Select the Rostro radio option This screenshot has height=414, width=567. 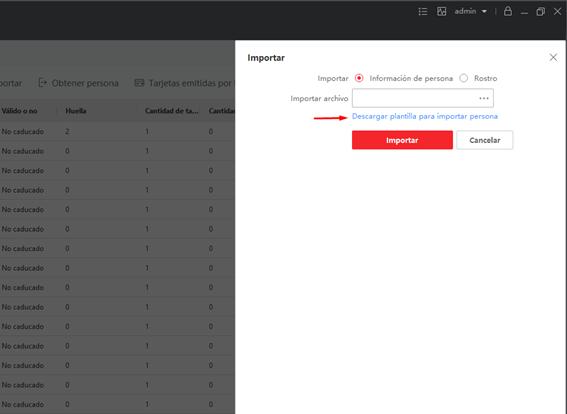(464, 78)
